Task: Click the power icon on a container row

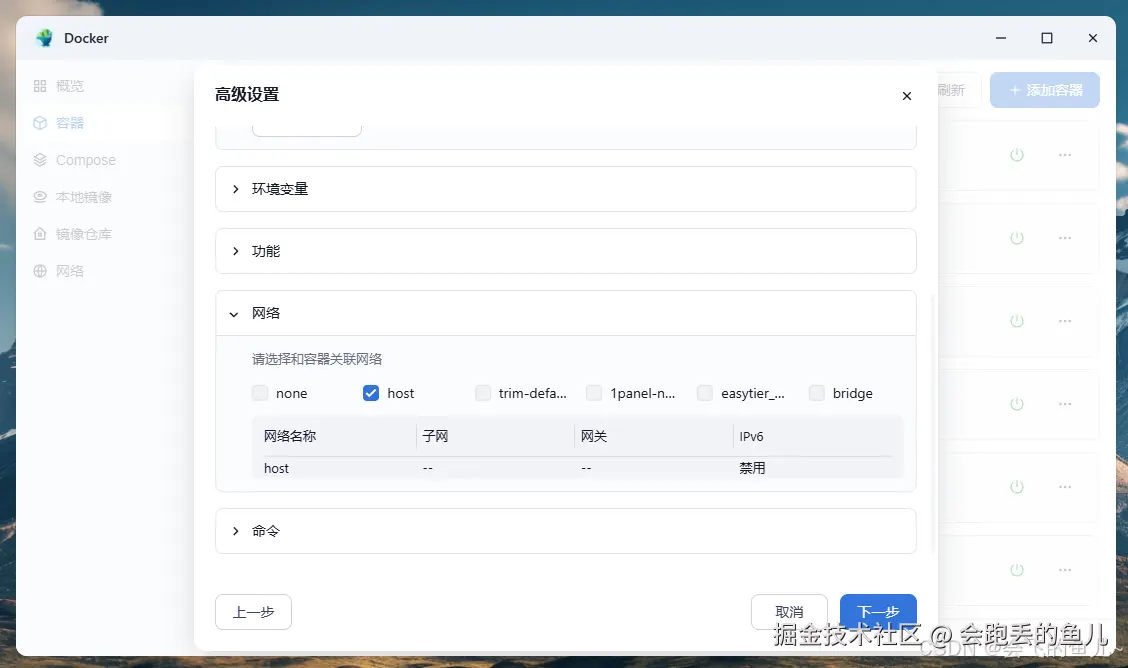Action: point(1016,155)
